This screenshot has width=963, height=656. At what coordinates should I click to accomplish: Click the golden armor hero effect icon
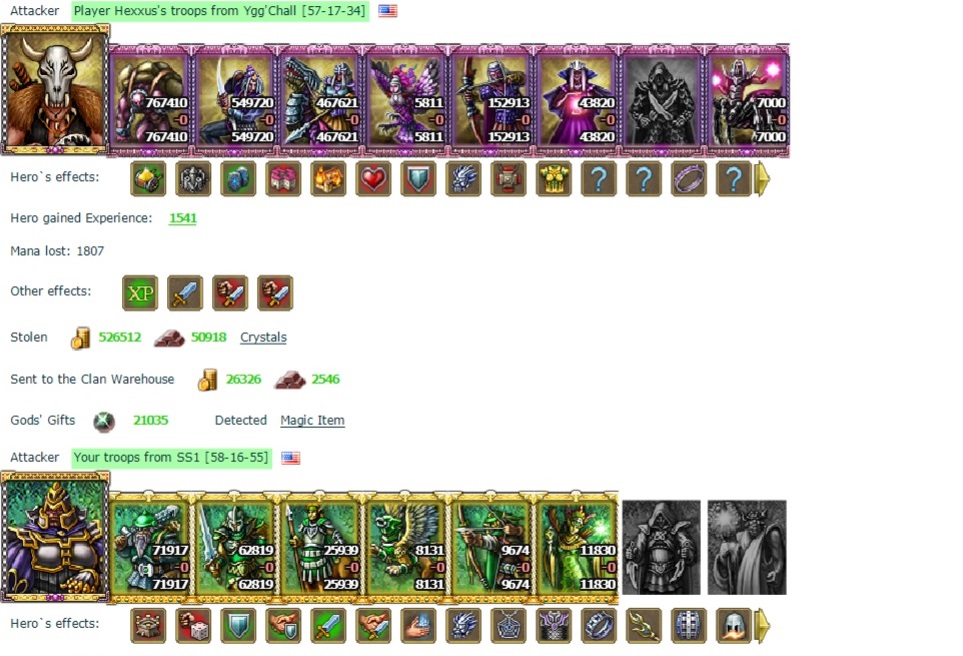pyautogui.click(x=554, y=179)
